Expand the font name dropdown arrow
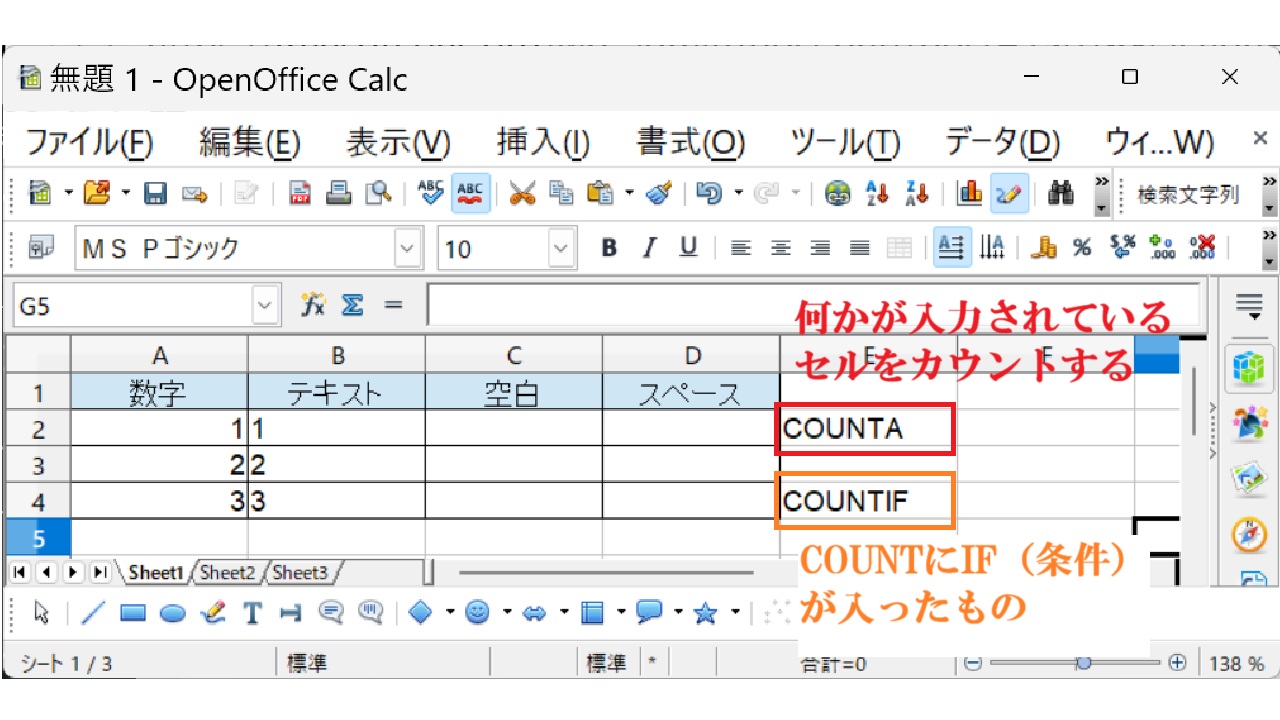Image resolution: width=1280 pixels, height=720 pixels. 408,248
